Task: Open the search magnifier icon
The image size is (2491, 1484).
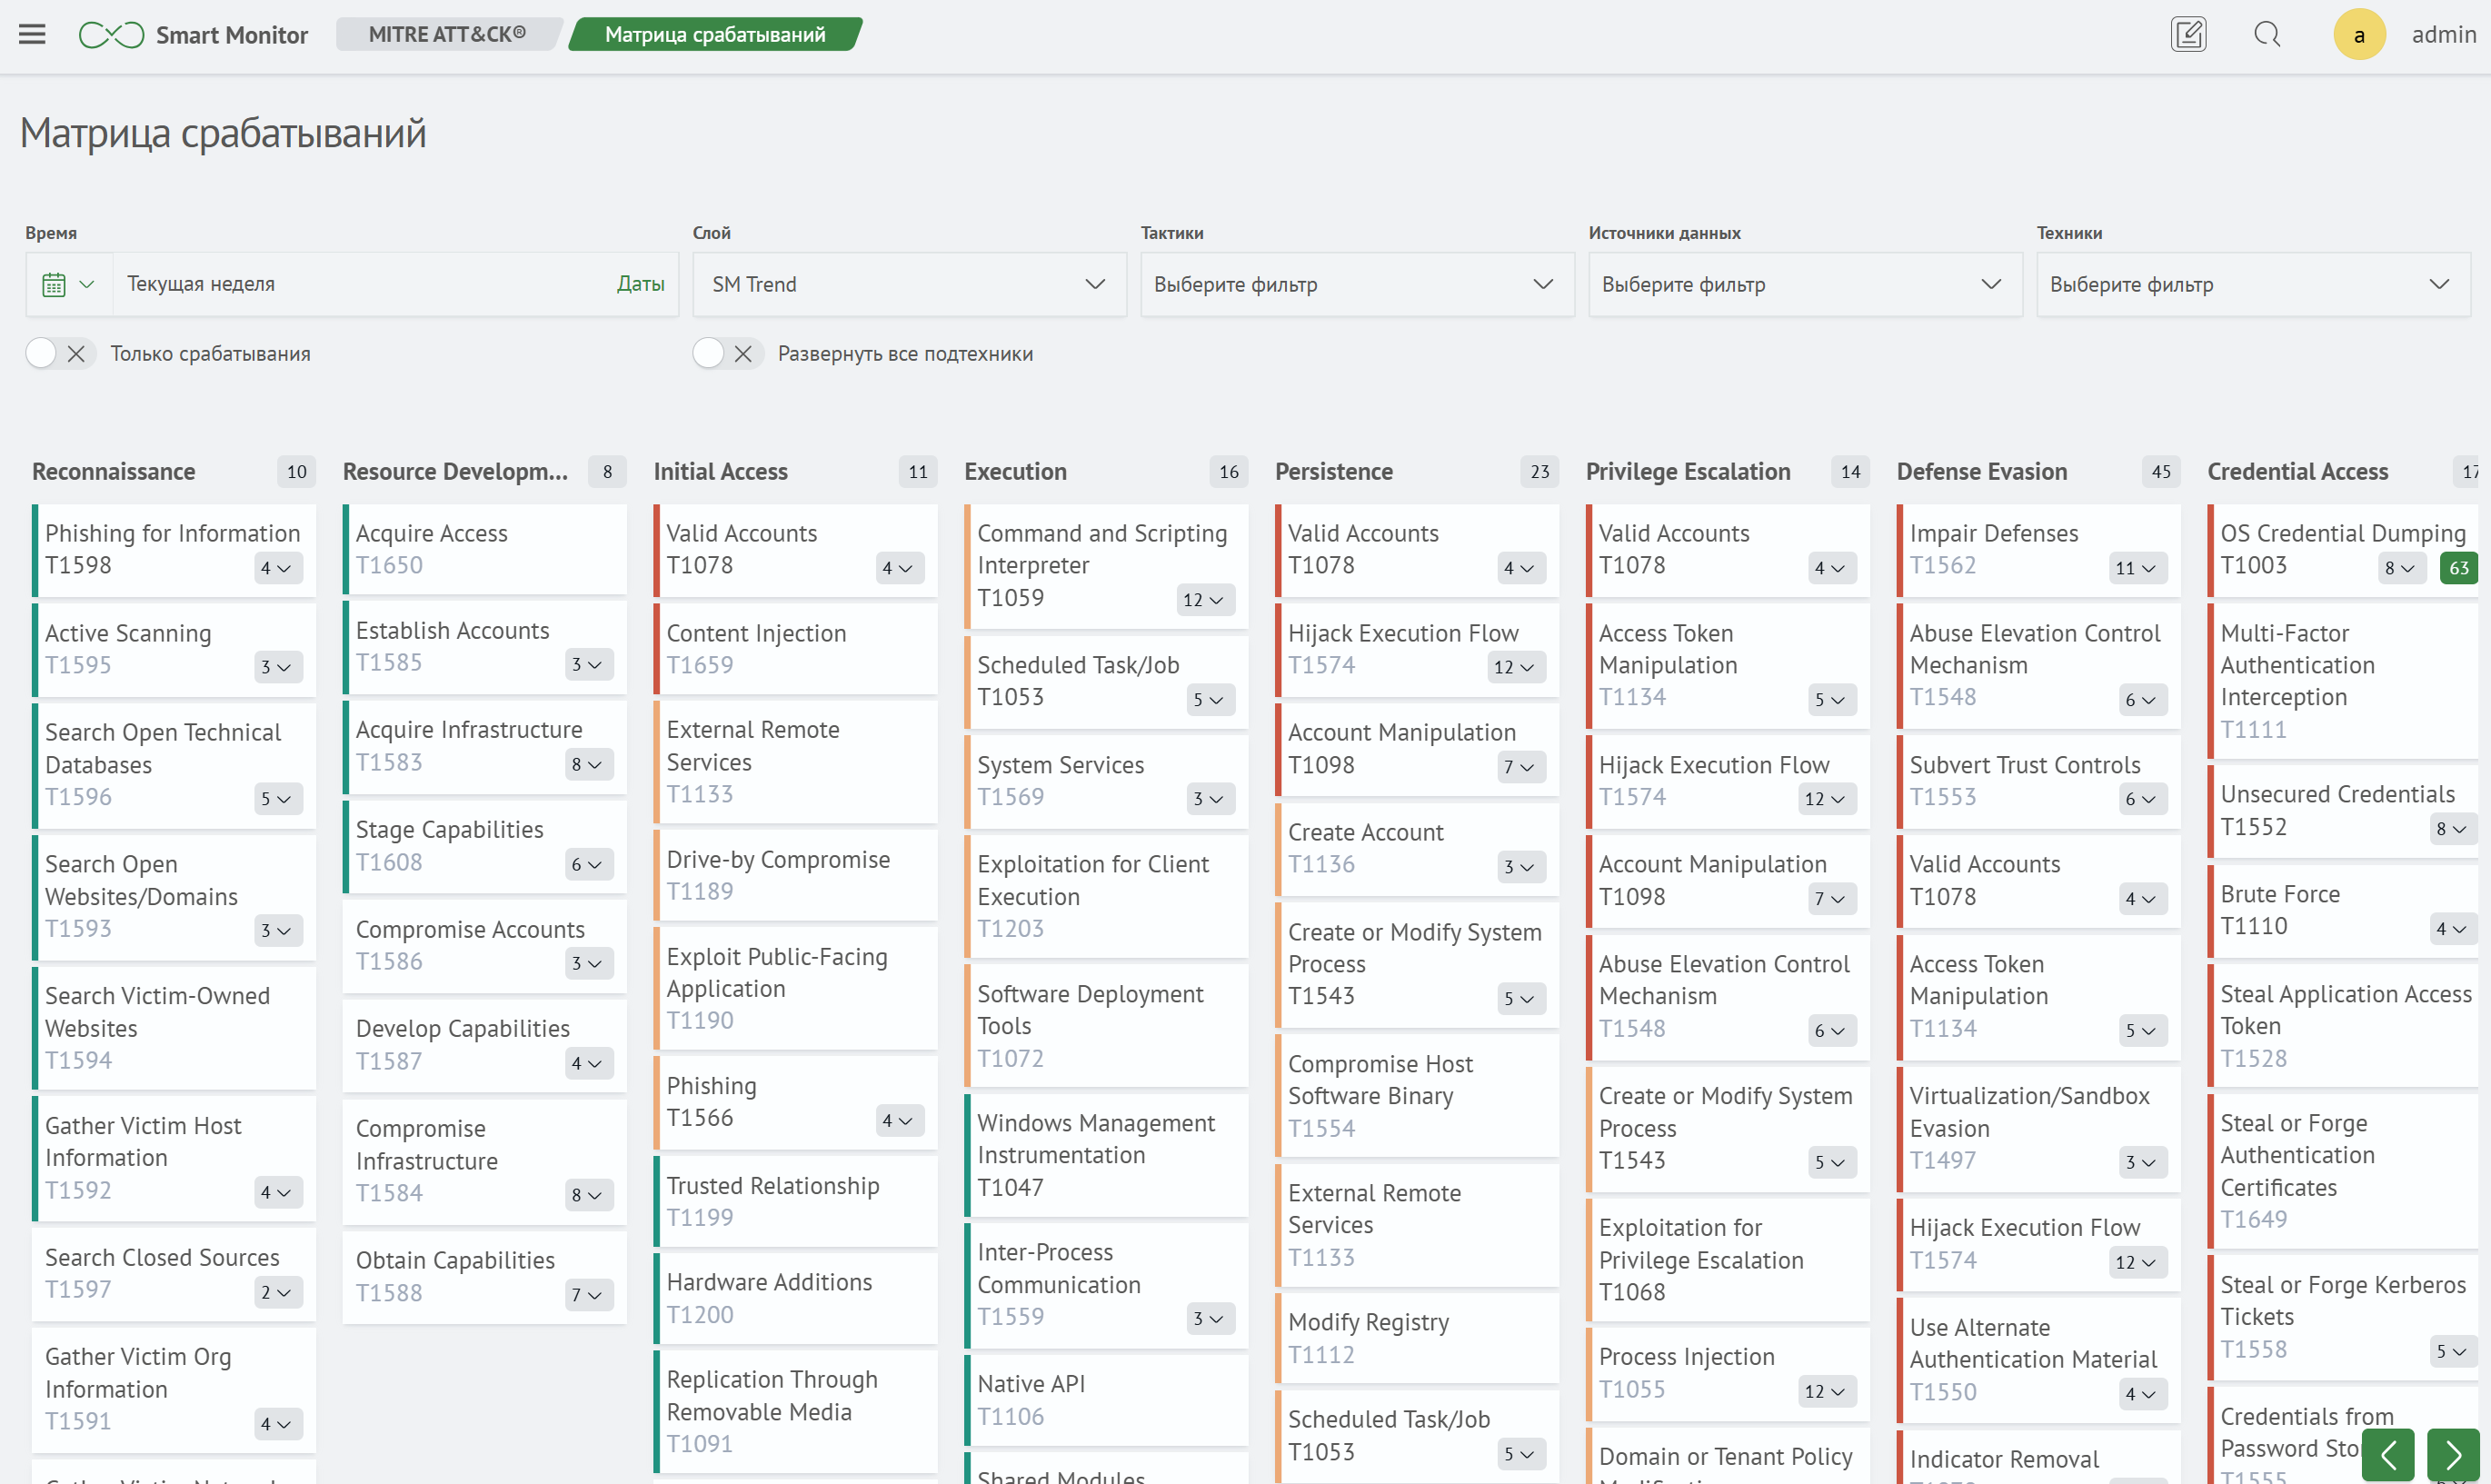Action: (2267, 34)
